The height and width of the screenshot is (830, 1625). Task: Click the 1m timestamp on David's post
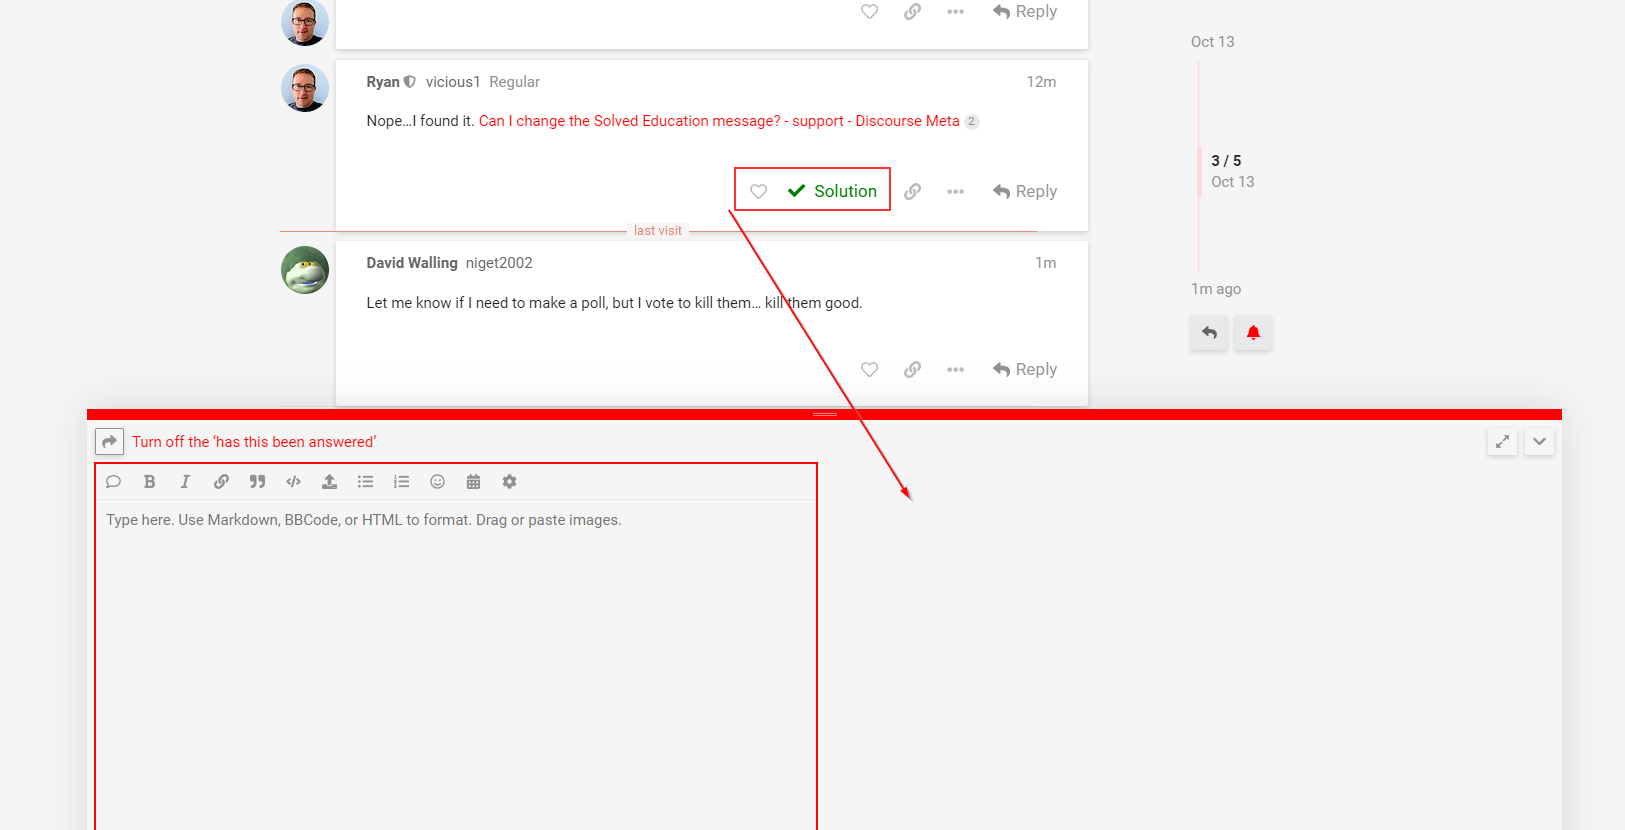1045,263
